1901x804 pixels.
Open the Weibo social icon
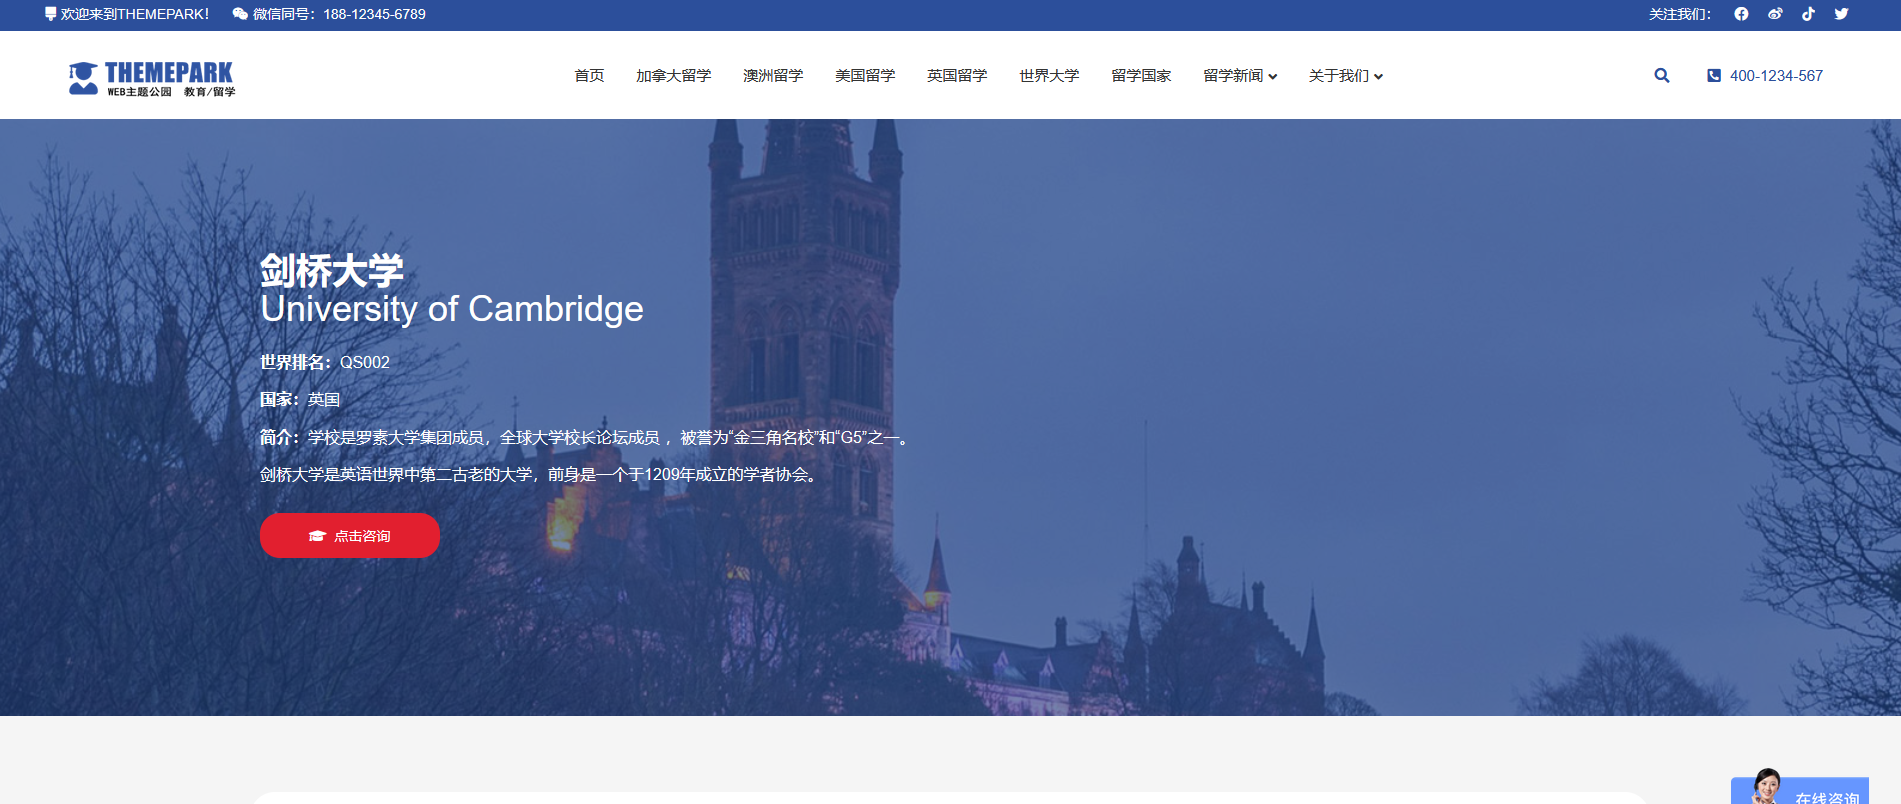coord(1775,14)
